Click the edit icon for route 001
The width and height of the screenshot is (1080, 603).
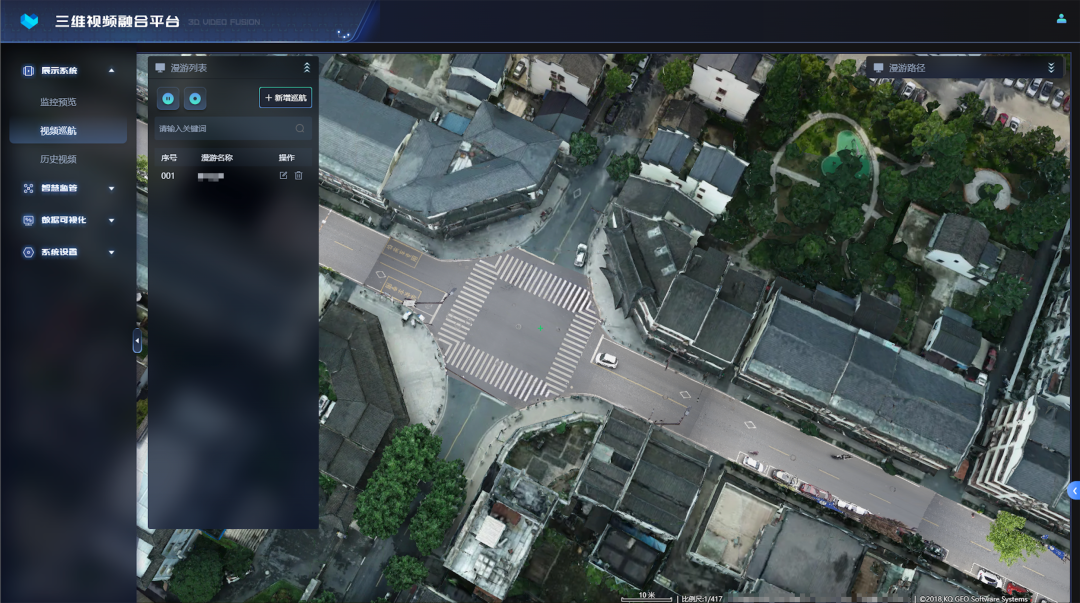[x=283, y=176]
